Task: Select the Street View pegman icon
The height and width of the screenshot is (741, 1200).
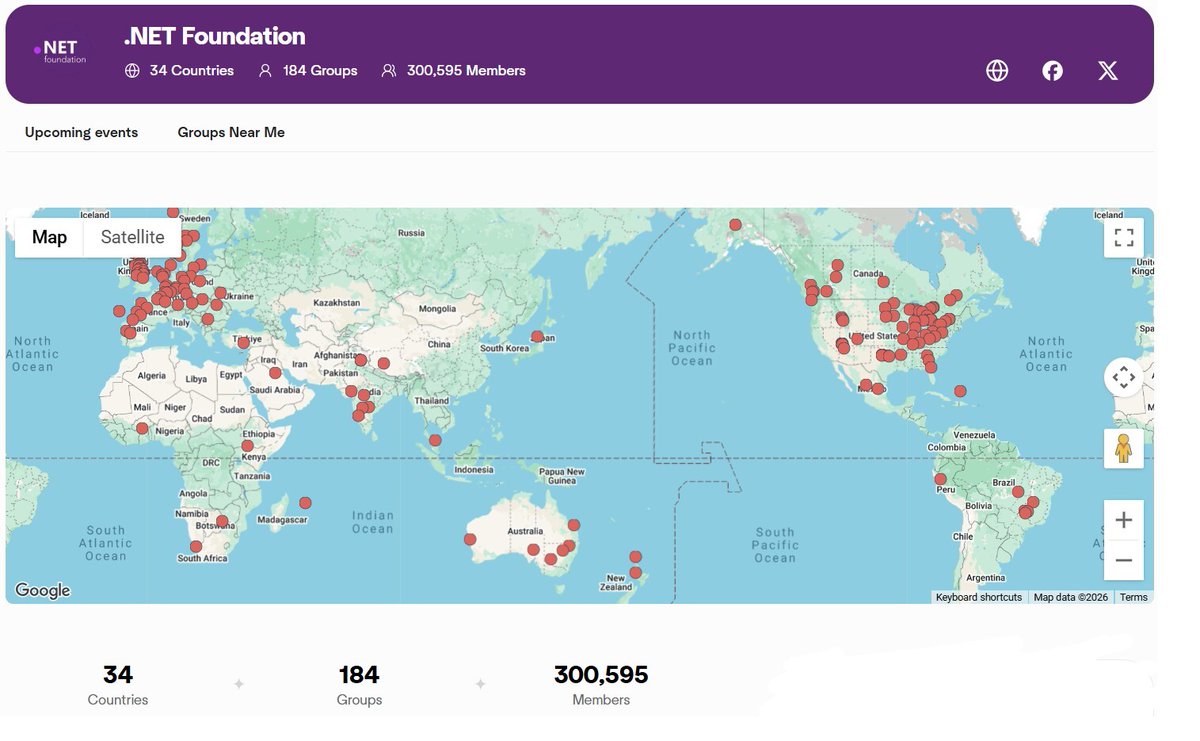Action: coord(1123,448)
